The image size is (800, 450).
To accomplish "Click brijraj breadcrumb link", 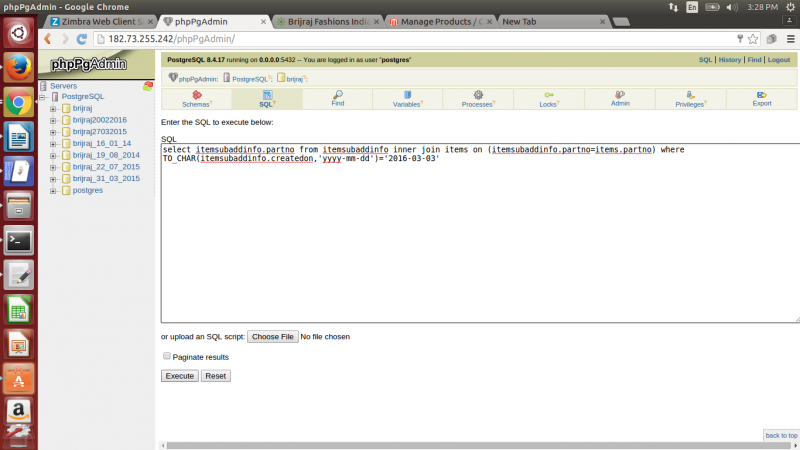I will point(294,79).
